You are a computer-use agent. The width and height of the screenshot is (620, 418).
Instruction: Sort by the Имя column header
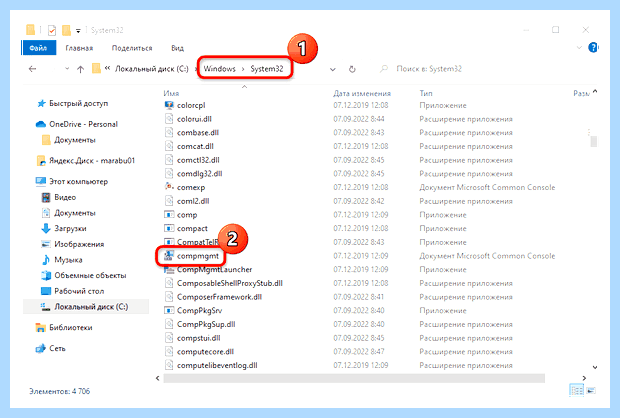point(171,93)
